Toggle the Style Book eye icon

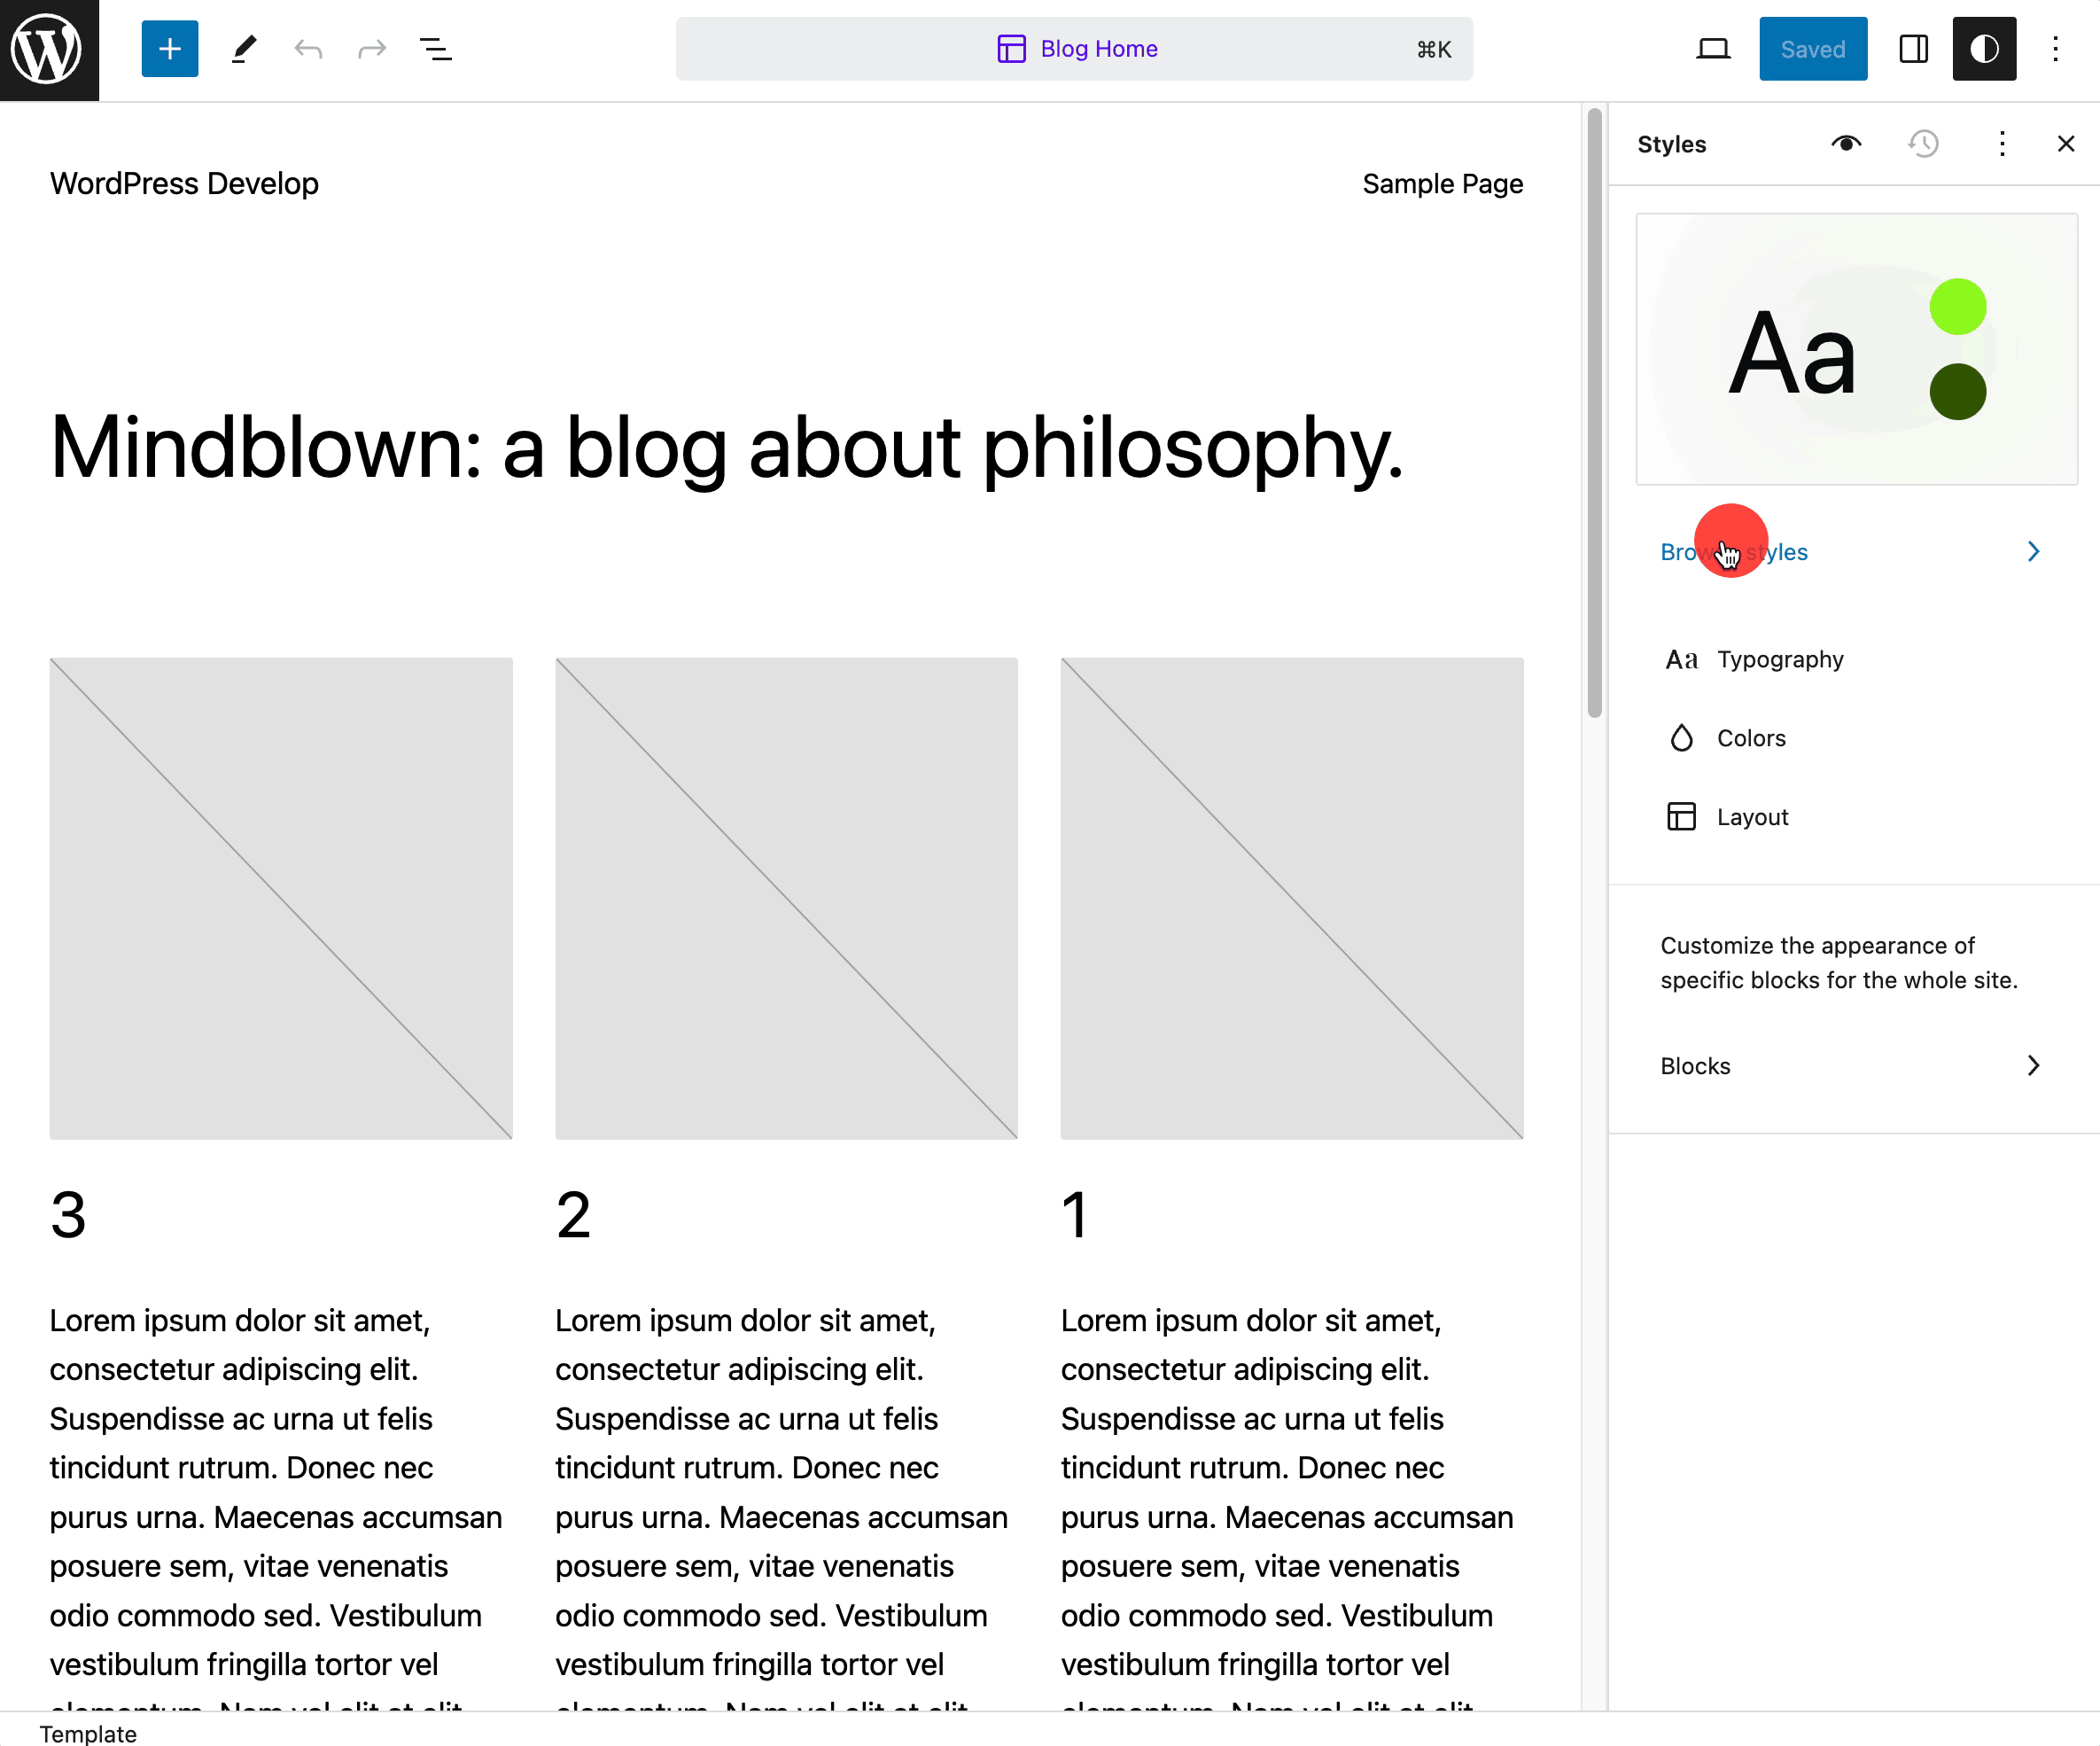[x=1846, y=144]
